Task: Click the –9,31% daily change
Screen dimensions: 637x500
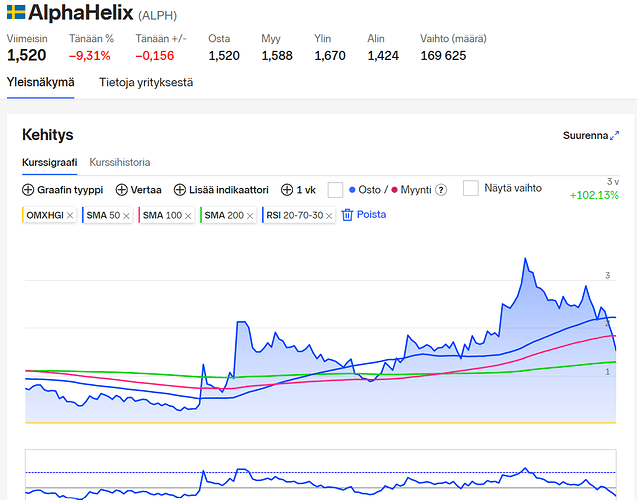Action: [90, 56]
